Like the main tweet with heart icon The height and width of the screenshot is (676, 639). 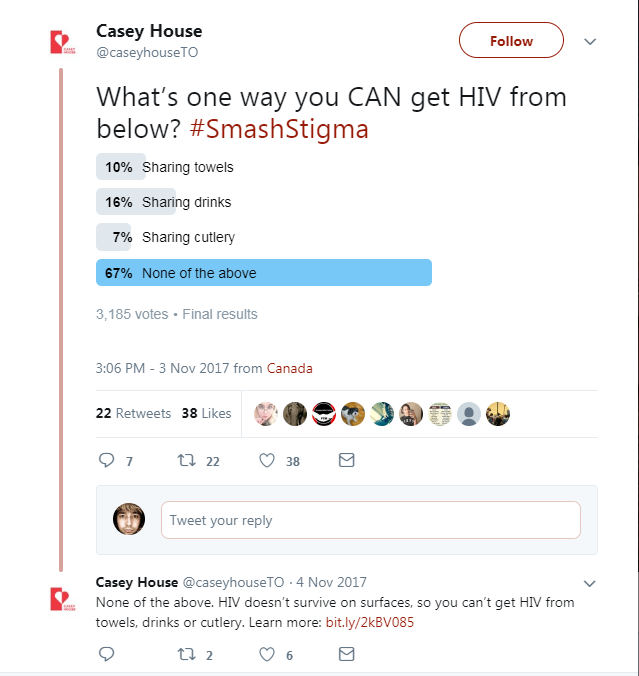pyautogui.click(x=267, y=460)
